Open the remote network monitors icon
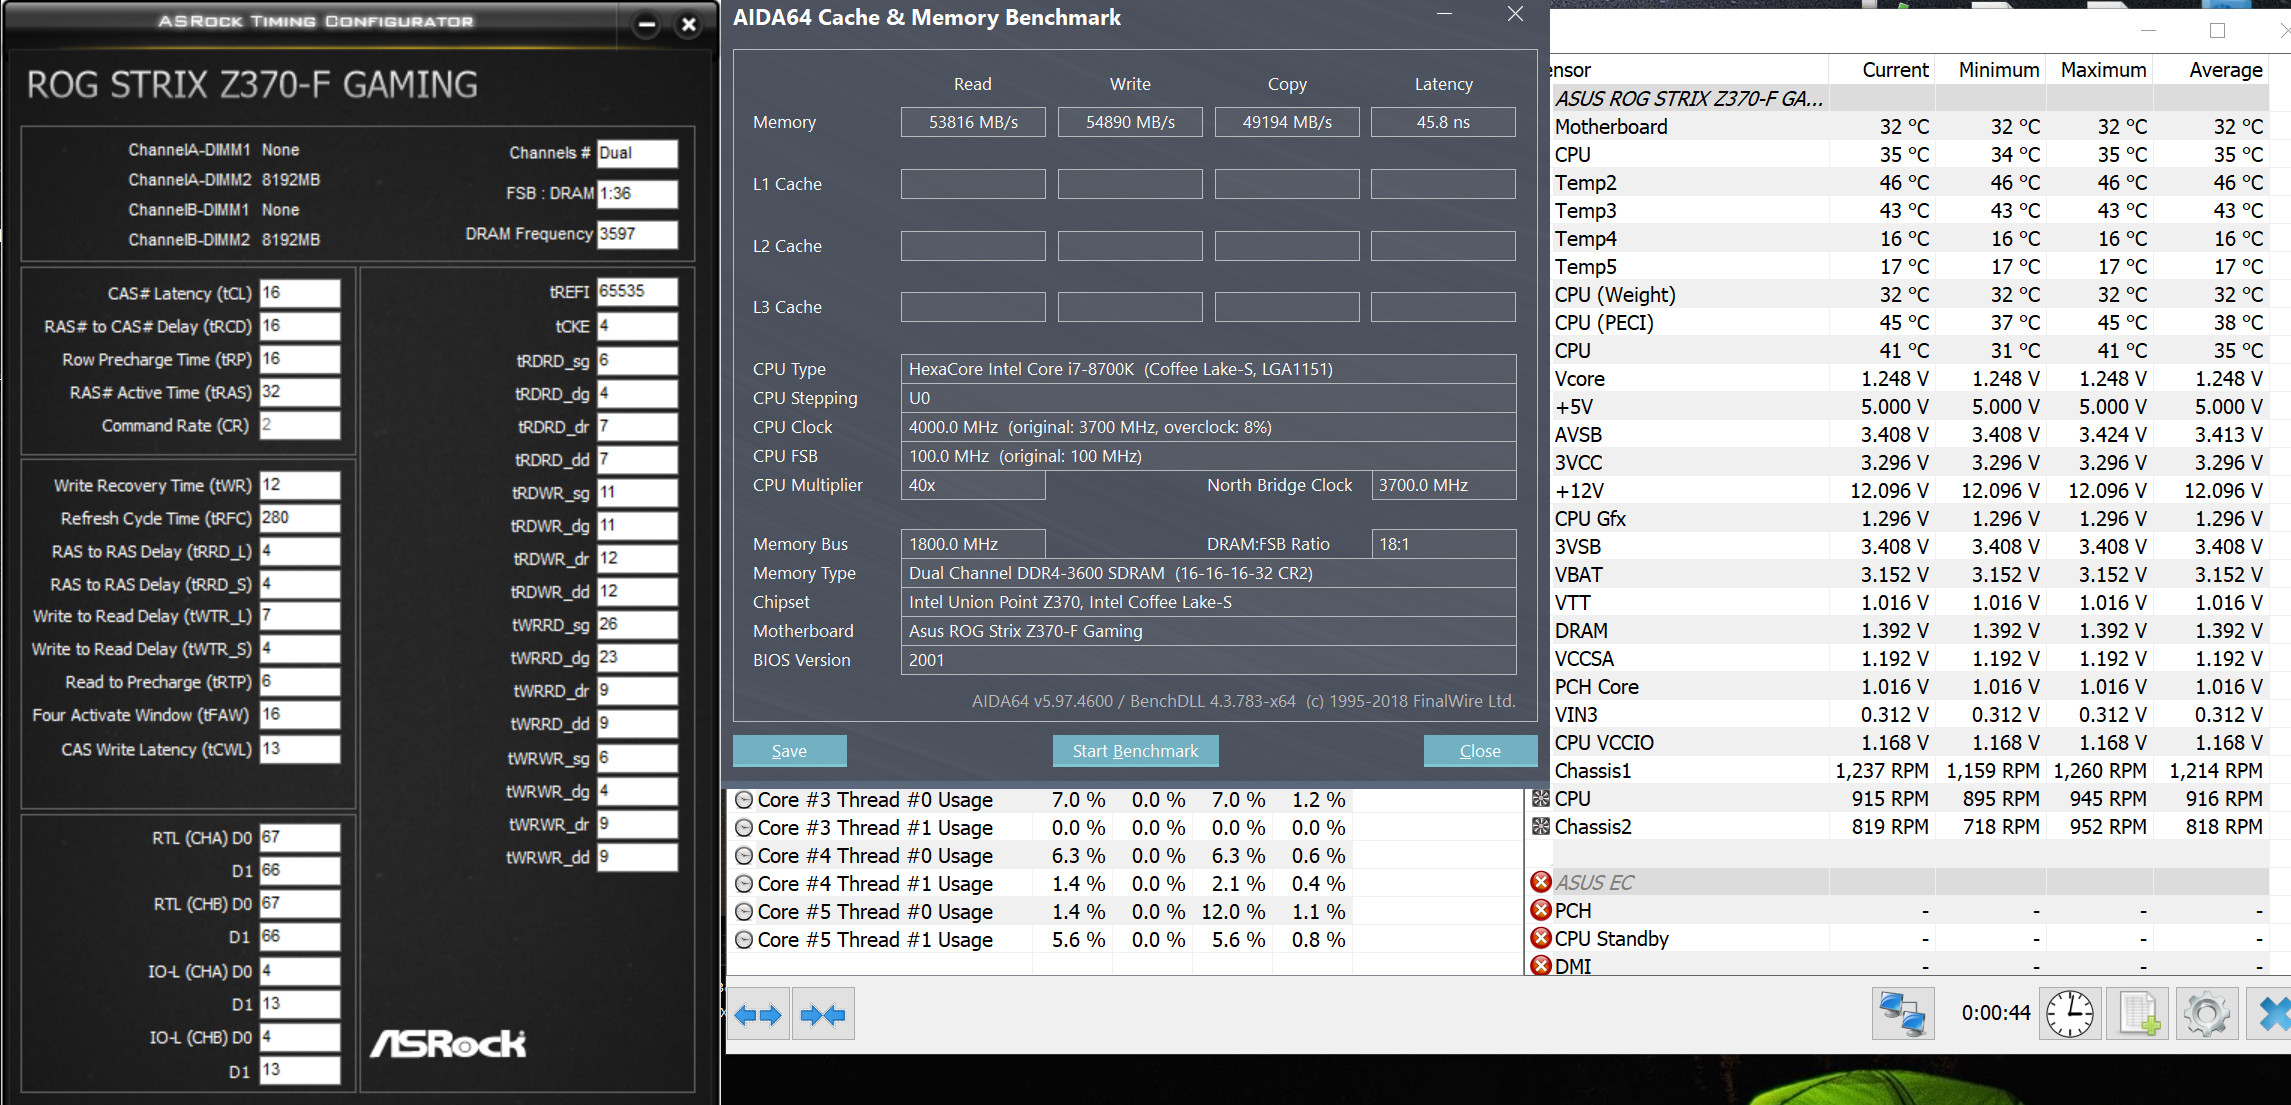Viewport: 2291px width, 1105px height. 1902,1014
